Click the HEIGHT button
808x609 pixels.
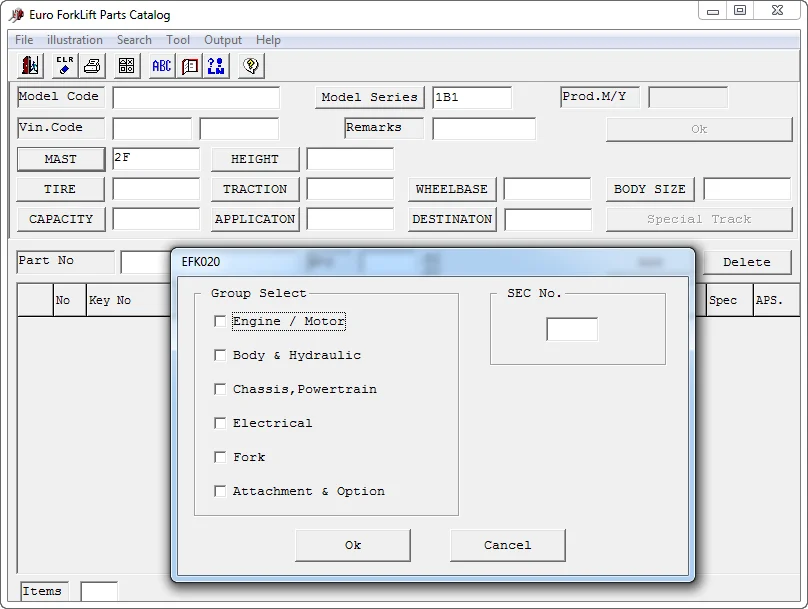click(x=255, y=159)
